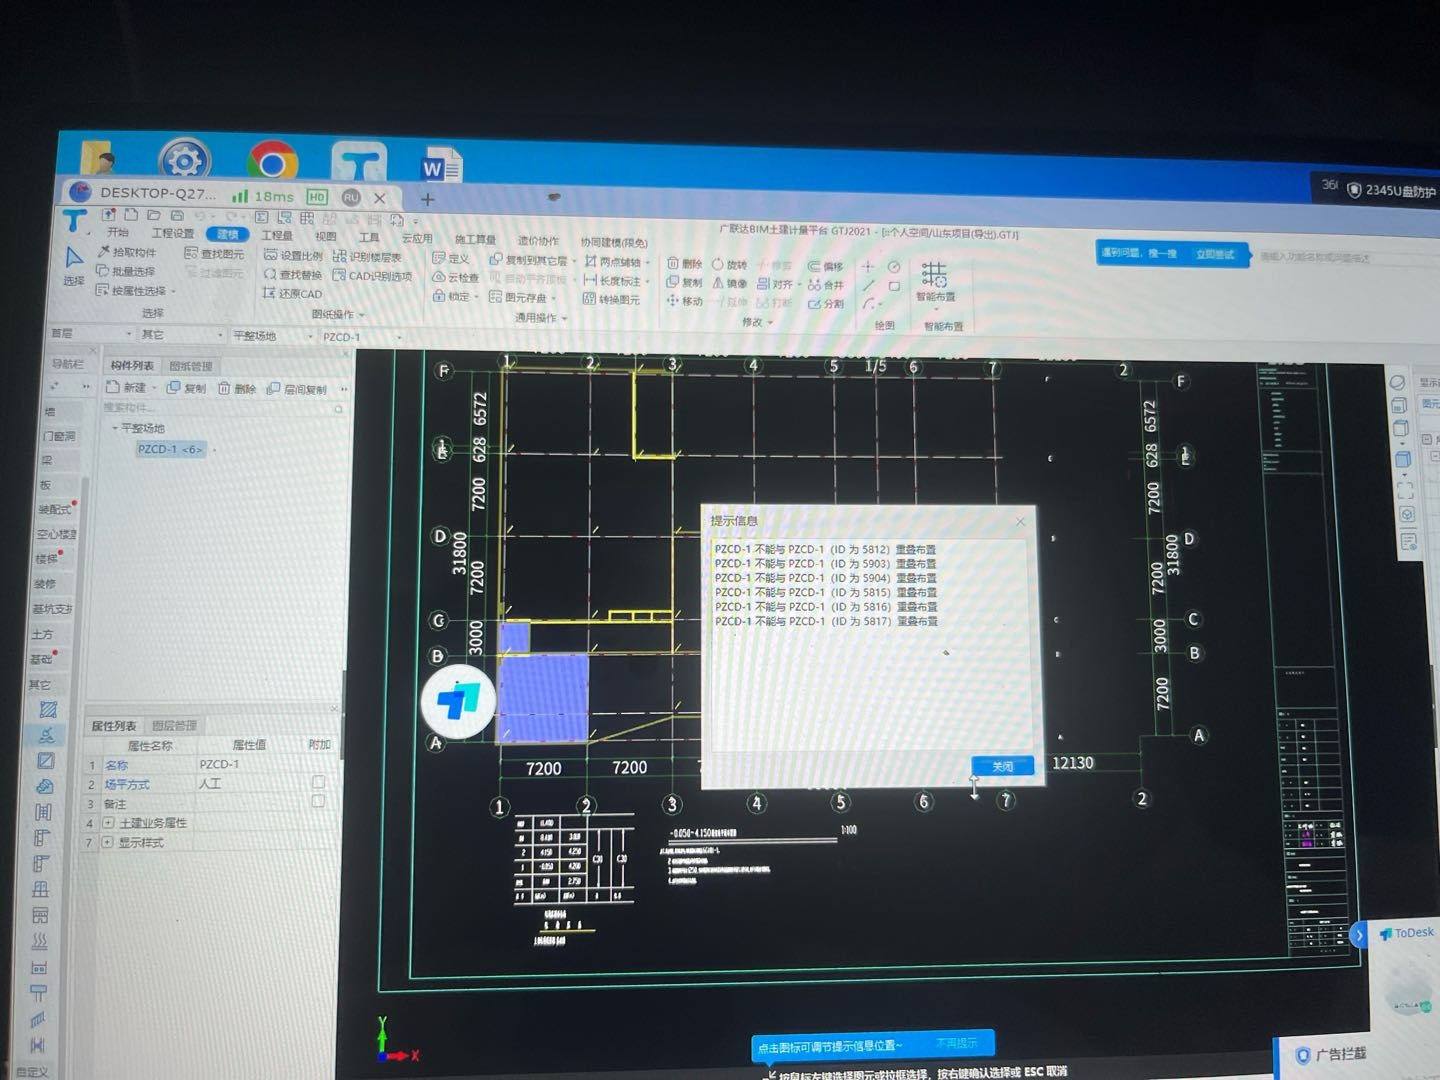Click 移动 move tool

pyautogui.click(x=685, y=300)
